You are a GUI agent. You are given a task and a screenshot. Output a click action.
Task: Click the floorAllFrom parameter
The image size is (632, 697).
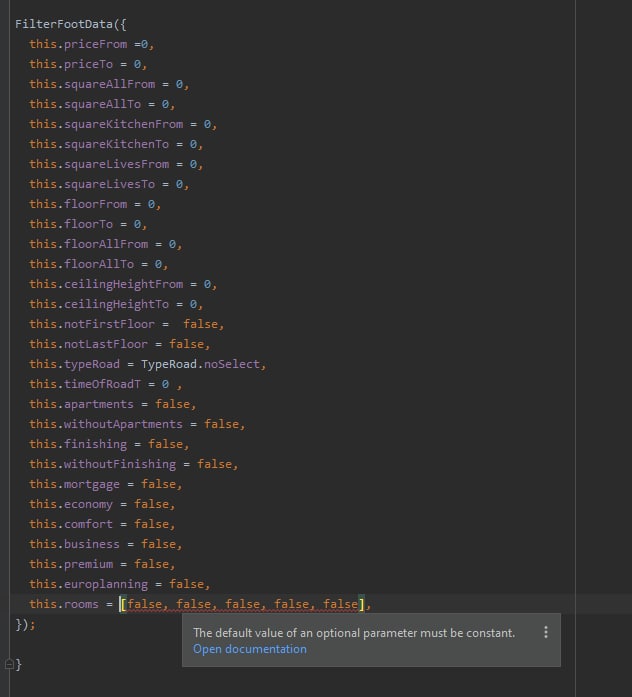coord(106,244)
